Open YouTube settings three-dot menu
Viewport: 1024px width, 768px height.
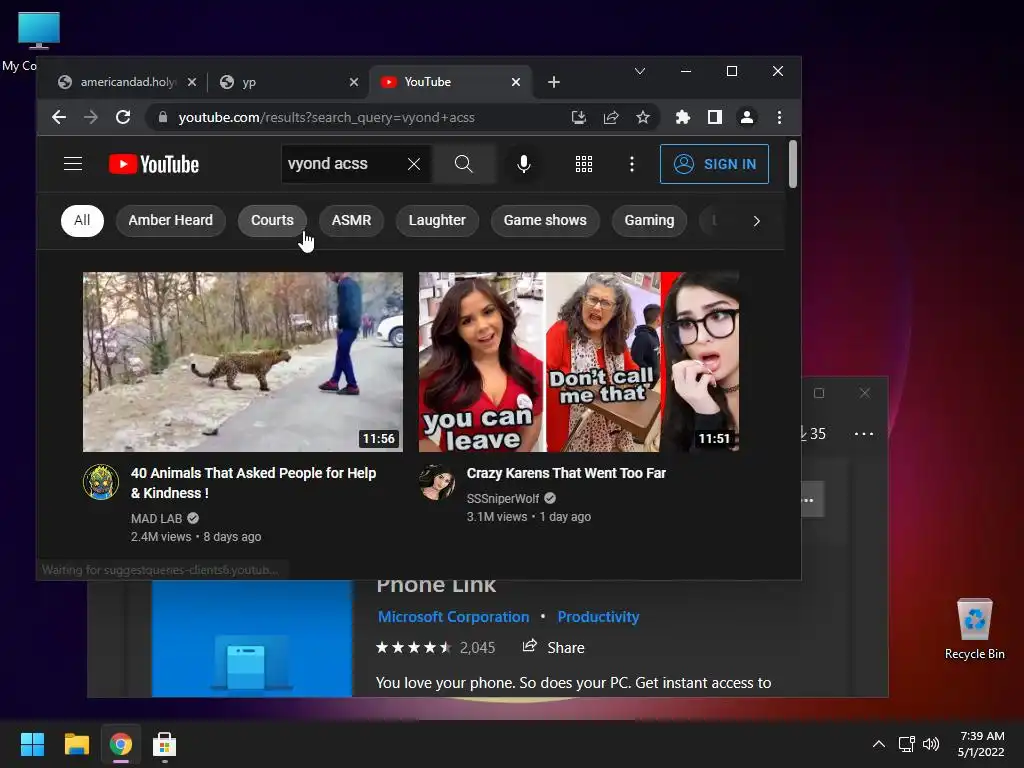coord(632,164)
